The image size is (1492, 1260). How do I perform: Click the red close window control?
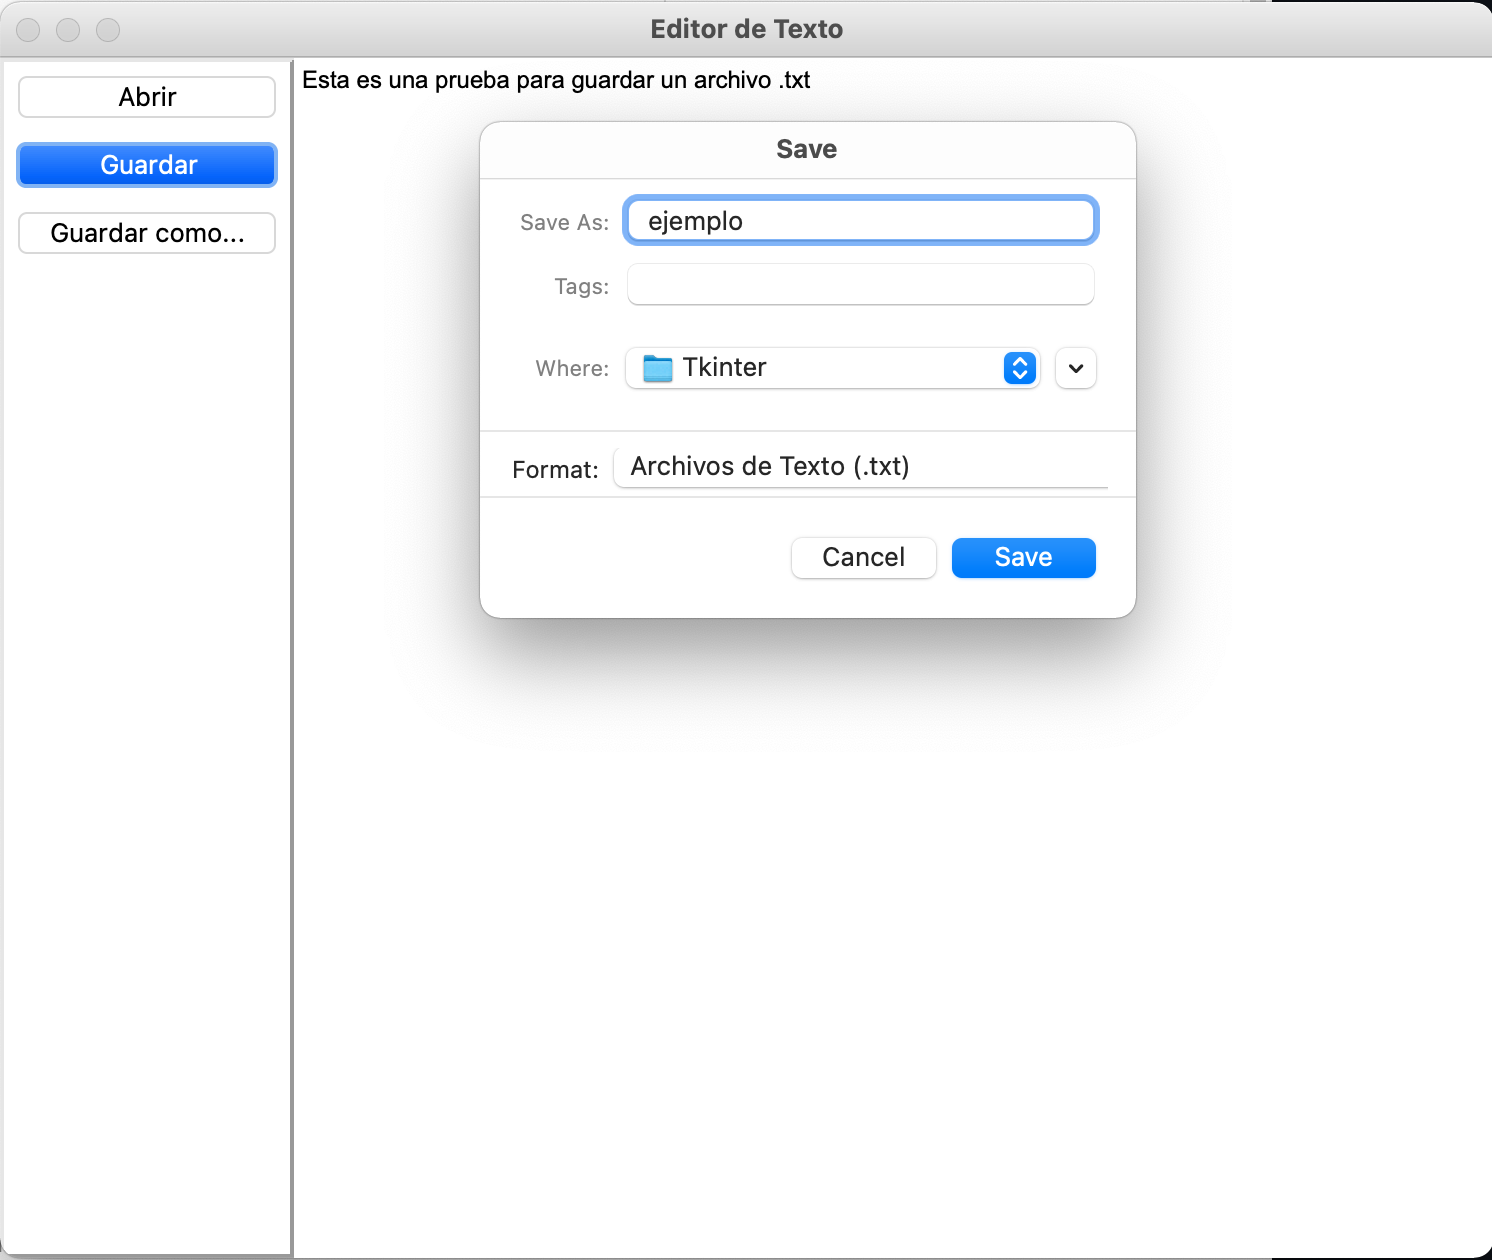point(29,29)
